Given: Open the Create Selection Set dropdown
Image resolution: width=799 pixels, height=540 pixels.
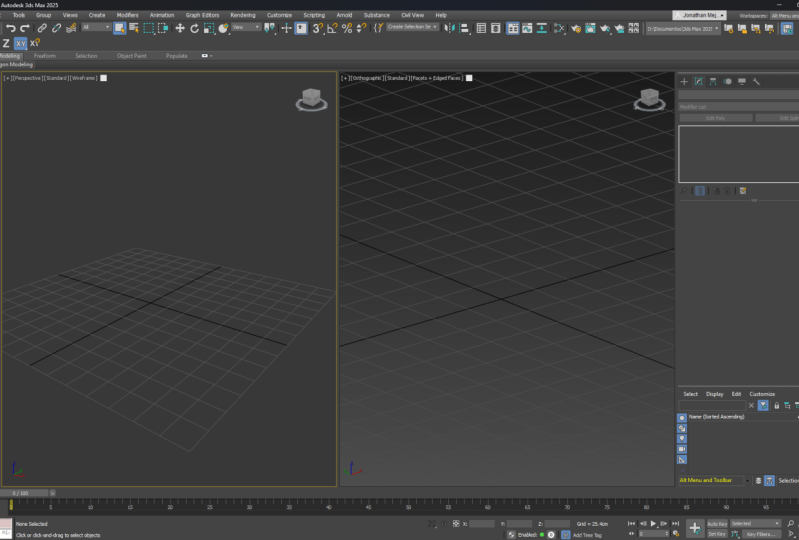Looking at the screenshot, I should tap(412, 27).
